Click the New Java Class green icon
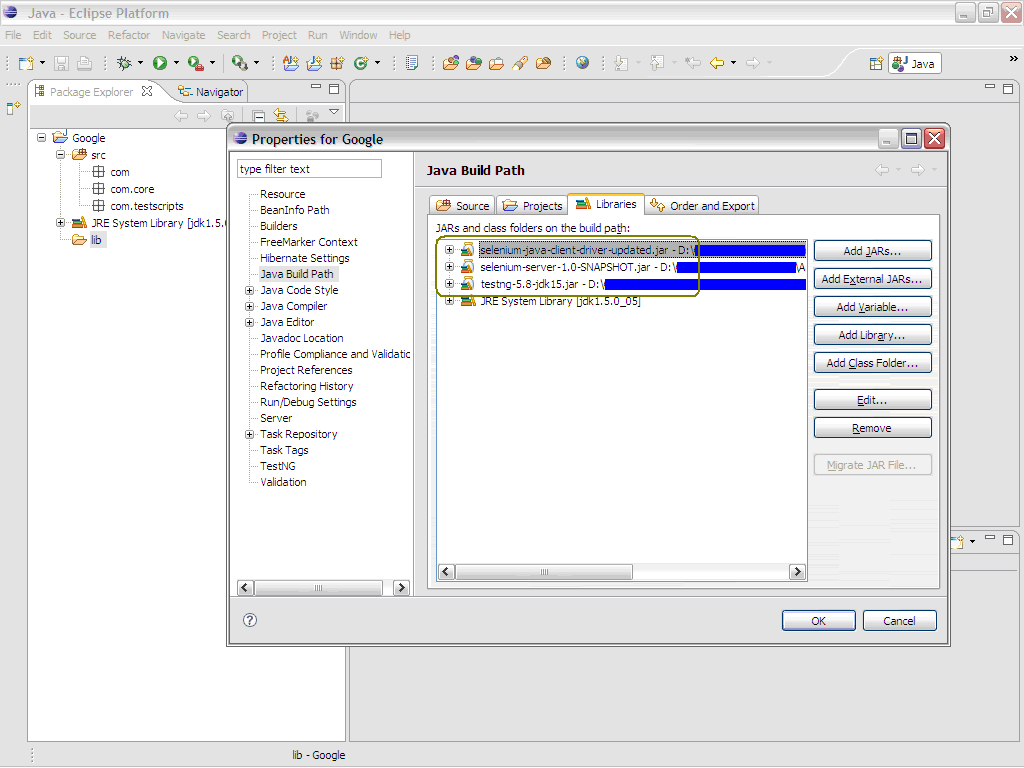1024x768 pixels. (x=361, y=63)
